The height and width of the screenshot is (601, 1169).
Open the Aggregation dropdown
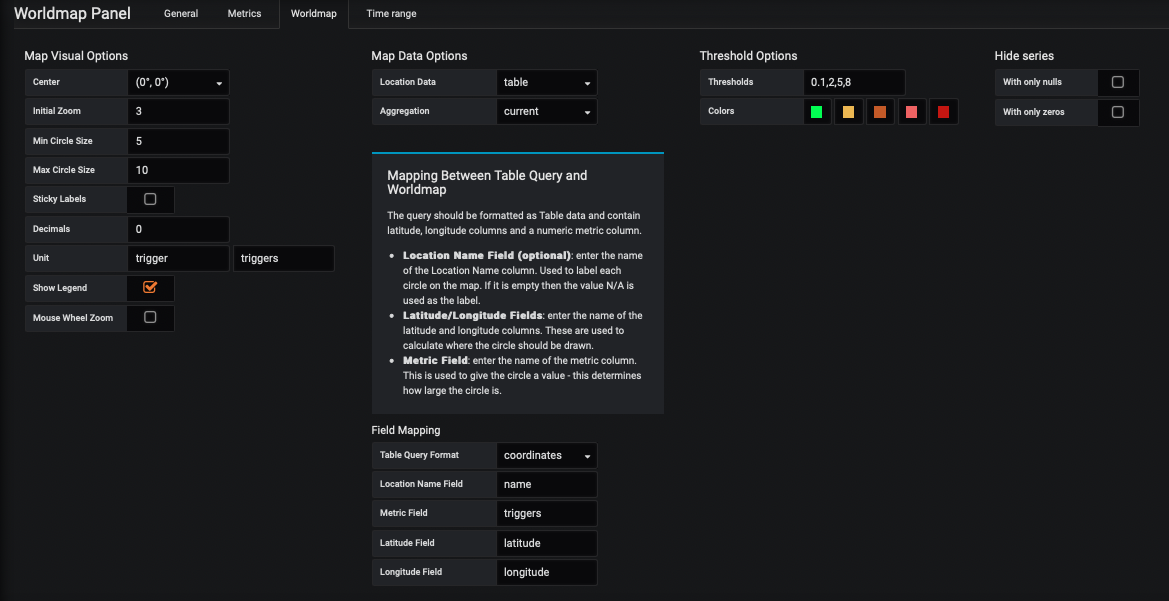pos(546,111)
